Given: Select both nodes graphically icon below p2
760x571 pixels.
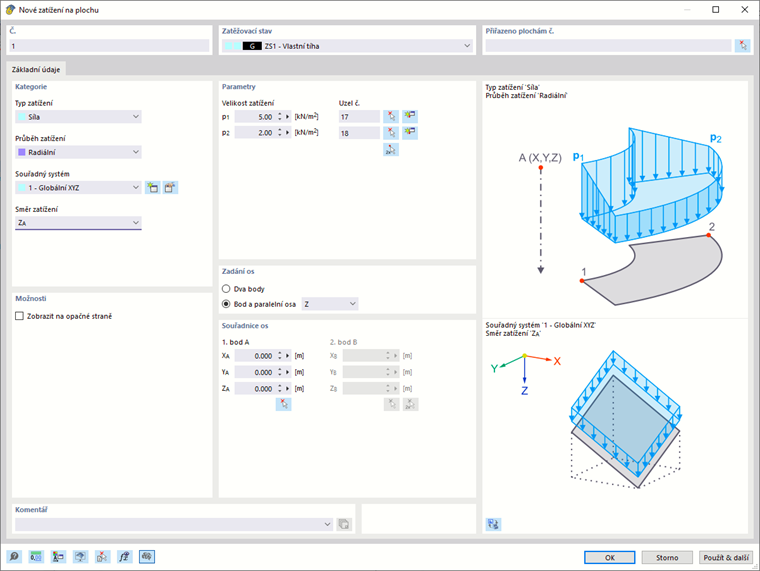Looking at the screenshot, I should coord(391,150).
